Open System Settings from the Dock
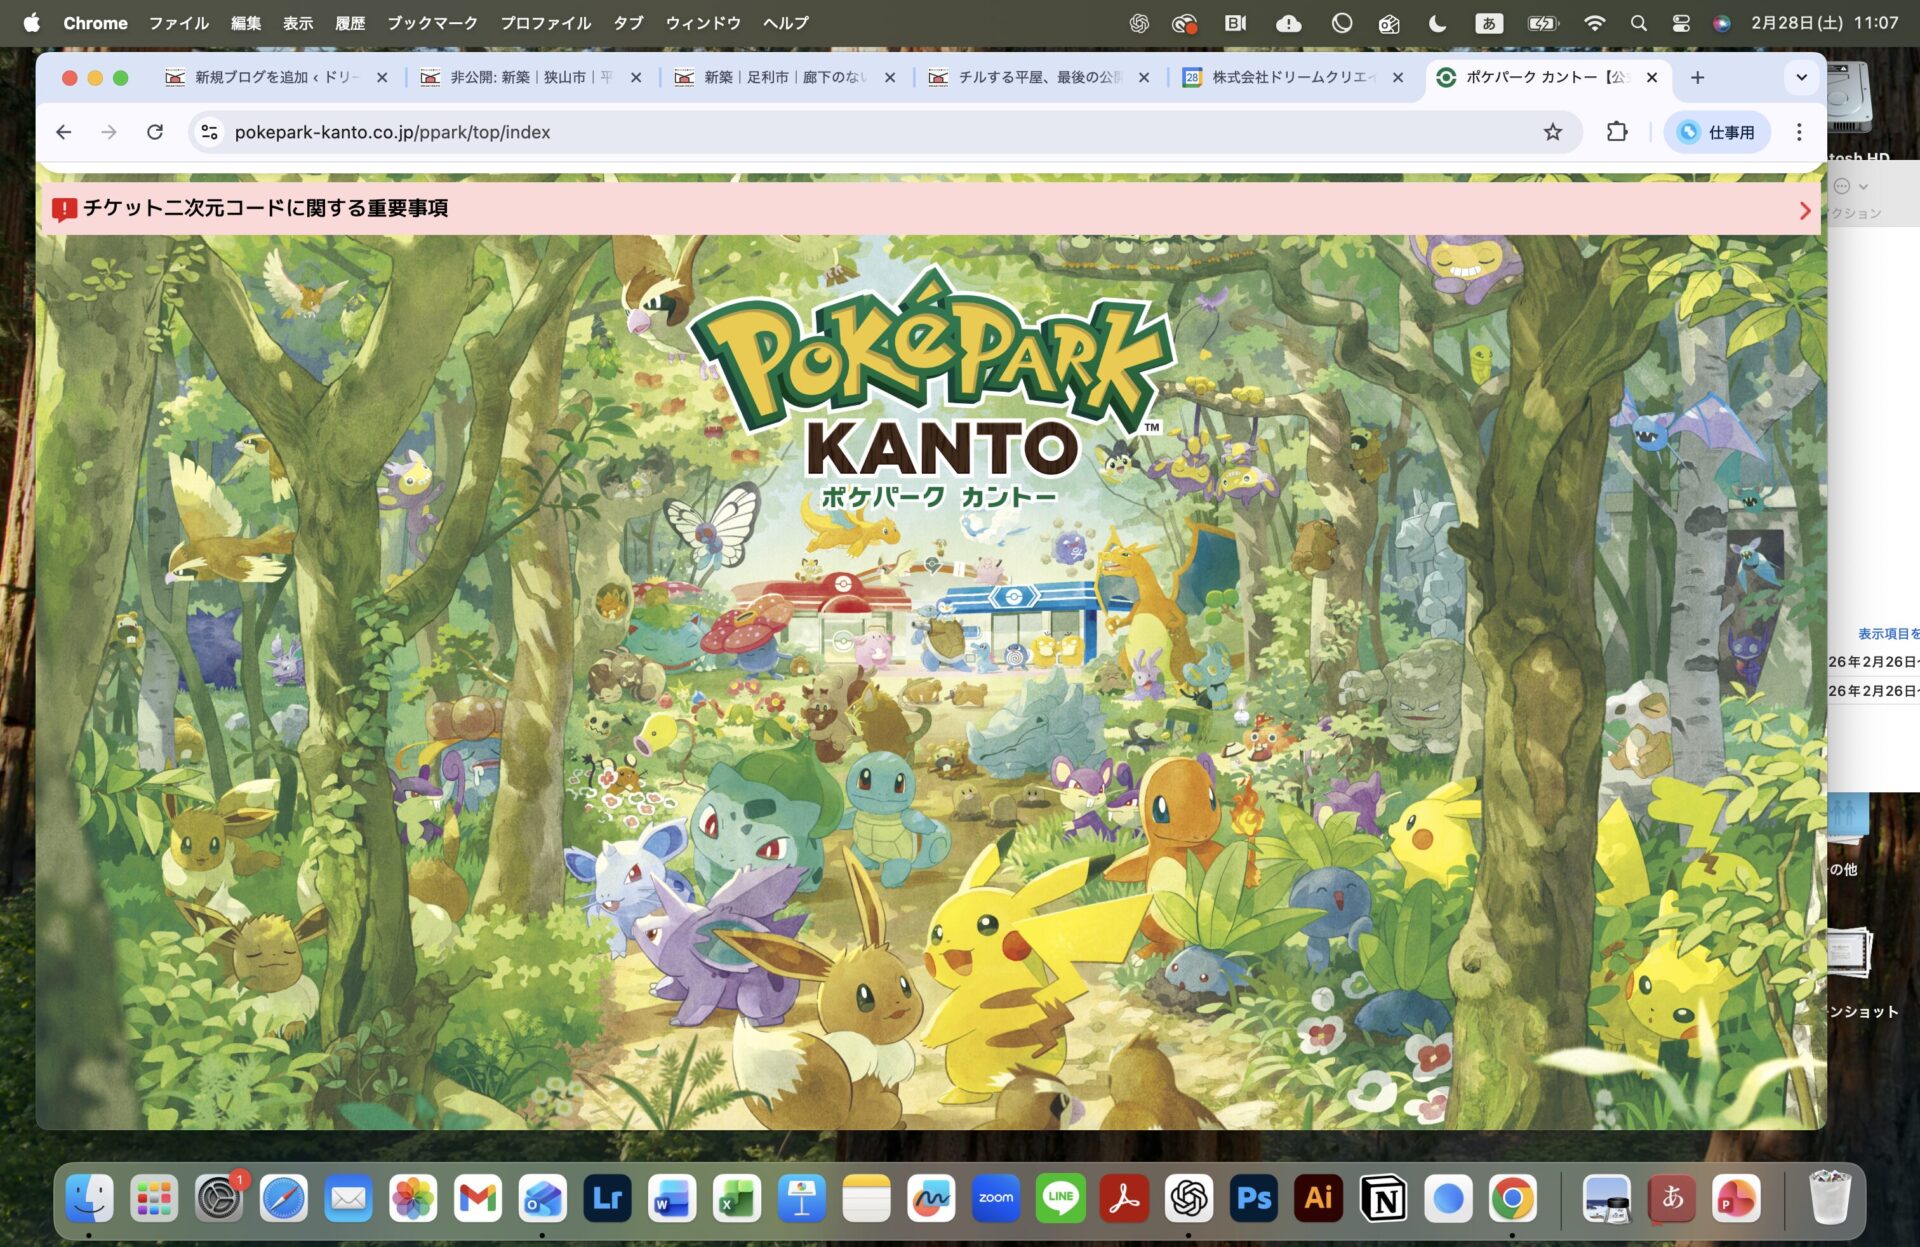Viewport: 1920px width, 1247px height. [219, 1197]
